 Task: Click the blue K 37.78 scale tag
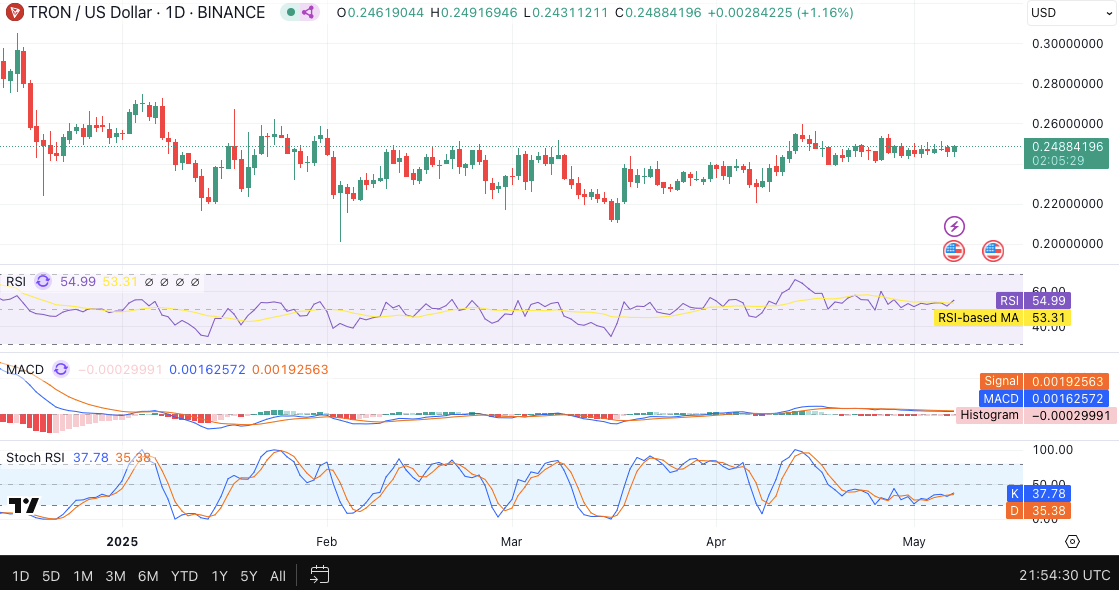click(x=1038, y=493)
